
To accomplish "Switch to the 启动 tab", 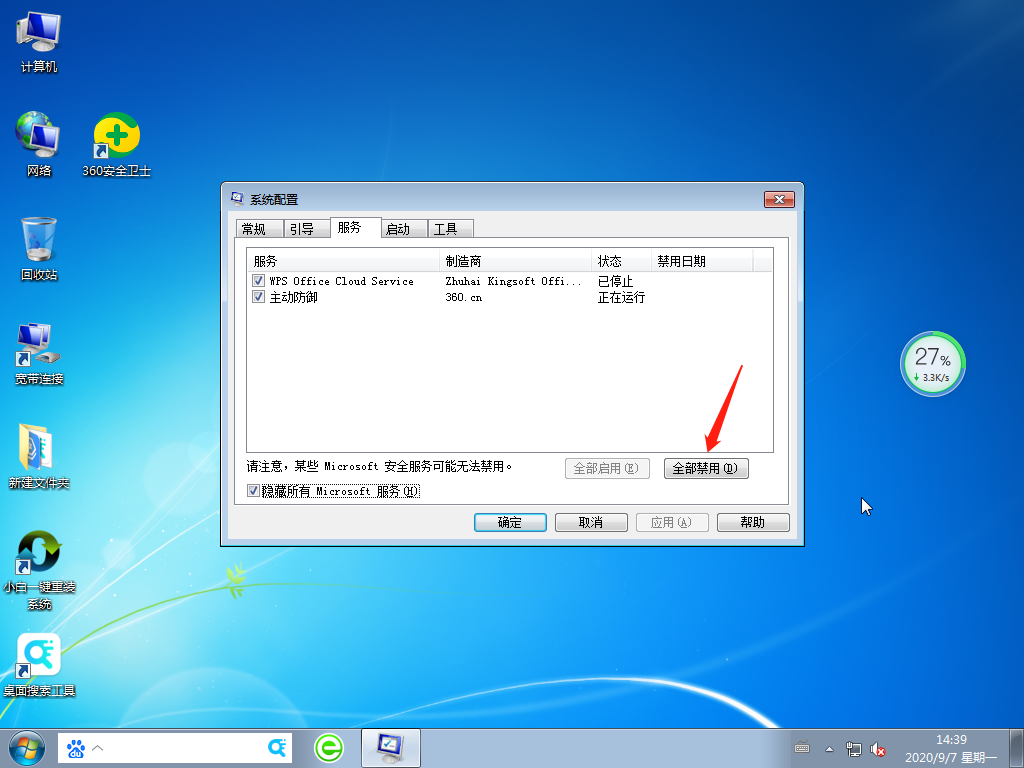I will click(401, 228).
